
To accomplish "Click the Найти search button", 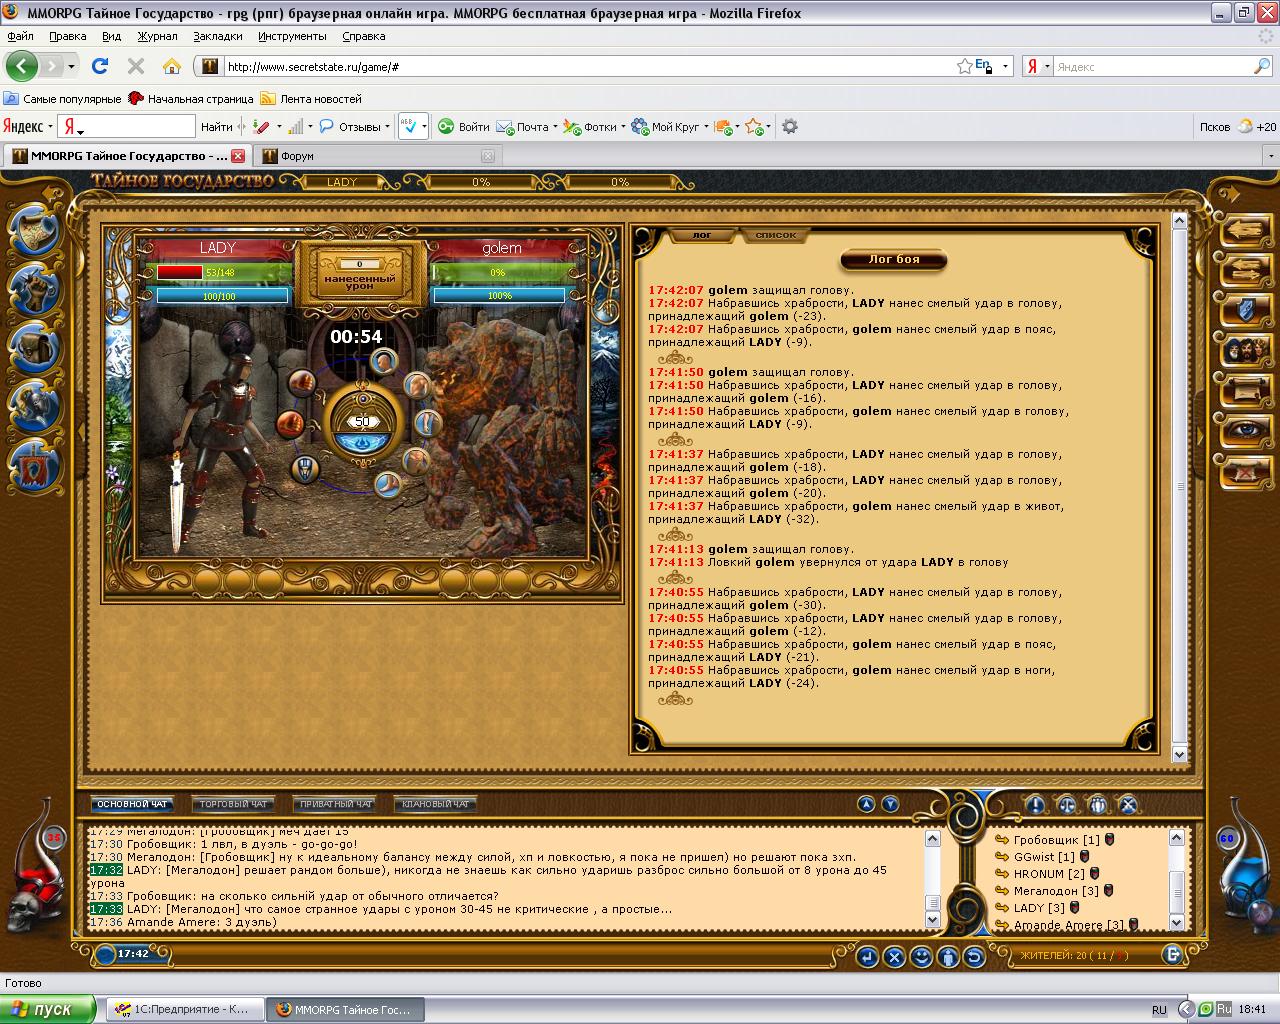I will tap(216, 127).
